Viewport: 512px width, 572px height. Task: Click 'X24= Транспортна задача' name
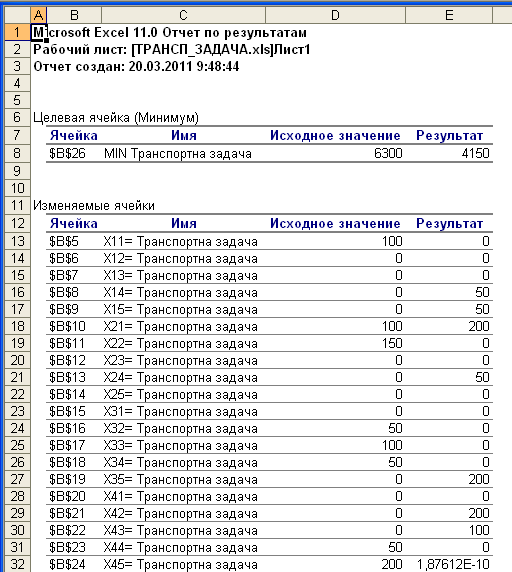[x=181, y=378]
